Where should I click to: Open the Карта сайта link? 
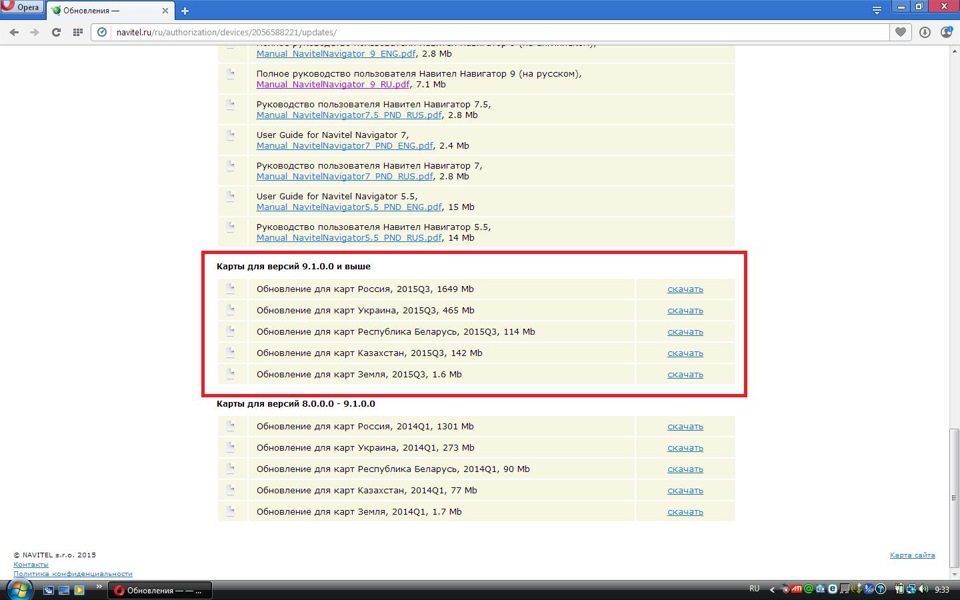pyautogui.click(x=912, y=555)
